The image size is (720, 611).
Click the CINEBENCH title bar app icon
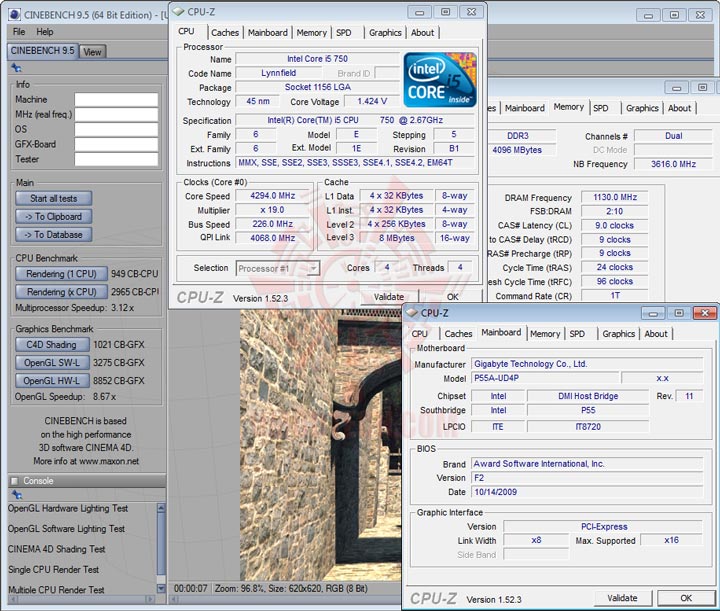(x=12, y=12)
